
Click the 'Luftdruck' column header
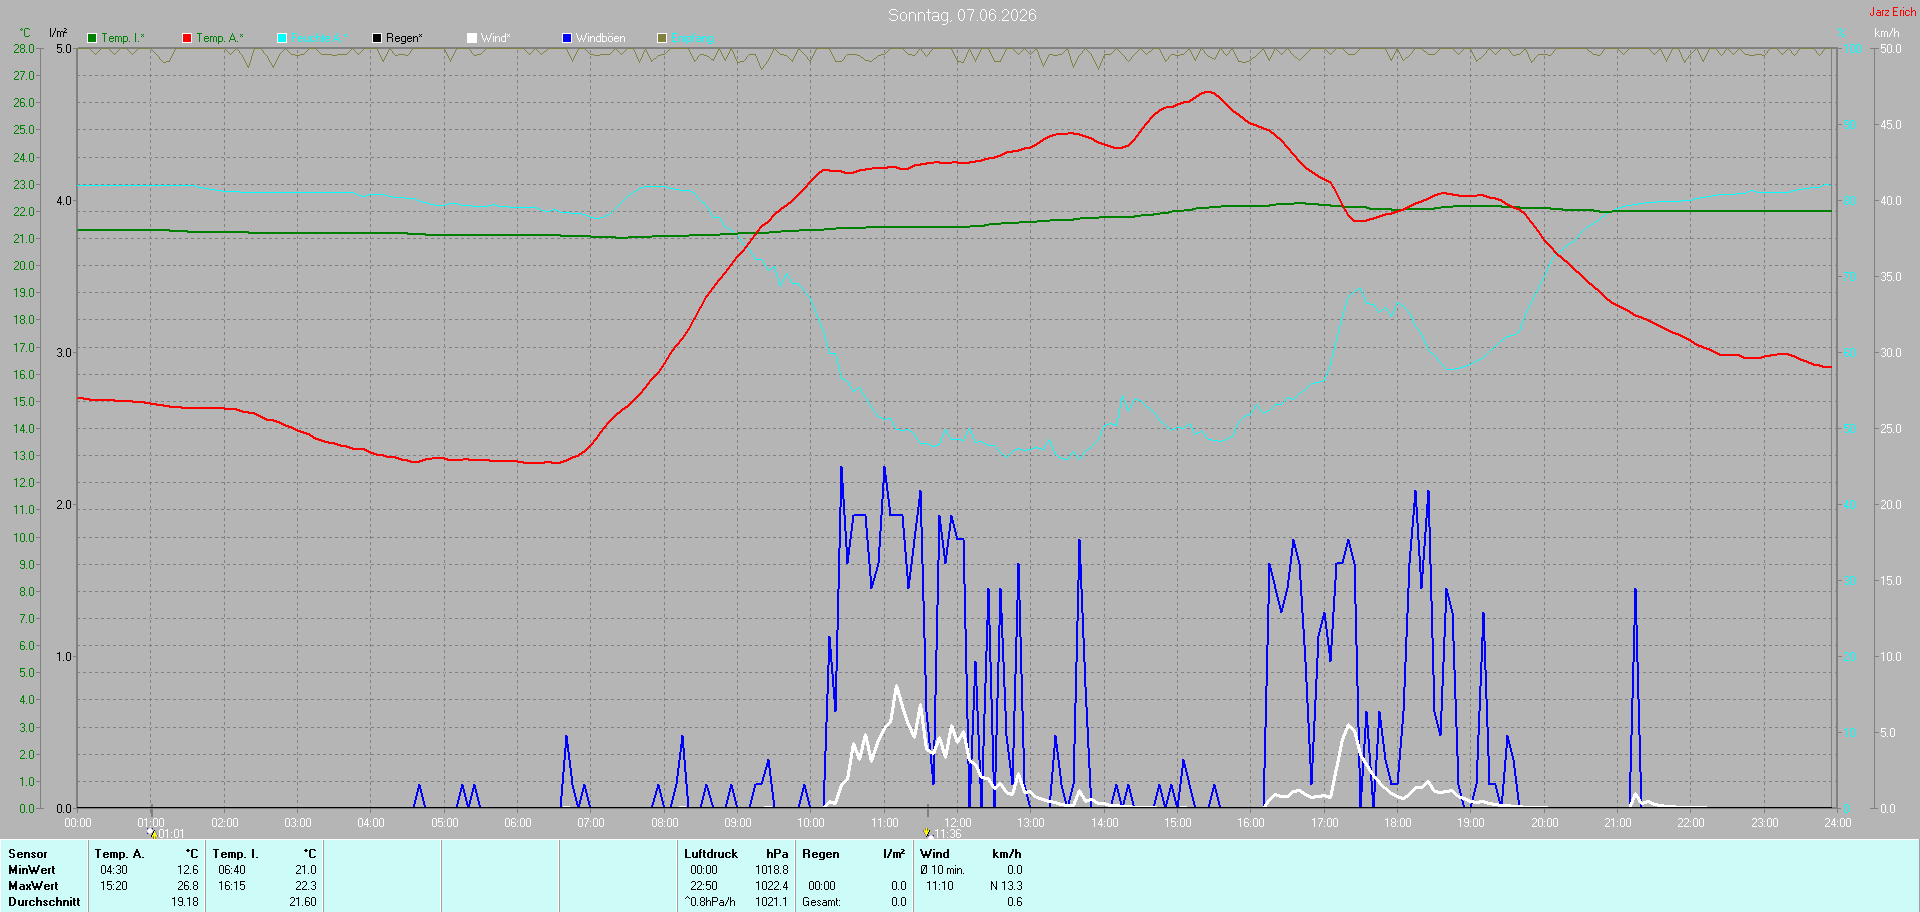(x=711, y=854)
